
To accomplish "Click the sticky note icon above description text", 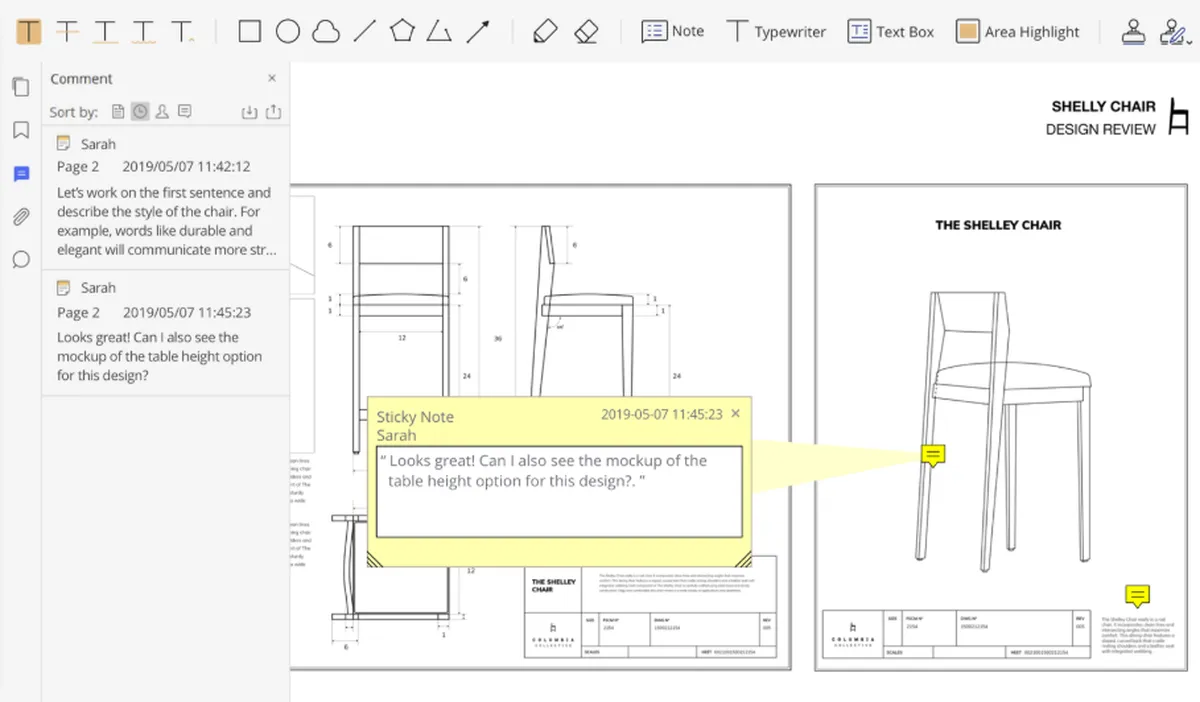I will point(1137,596).
